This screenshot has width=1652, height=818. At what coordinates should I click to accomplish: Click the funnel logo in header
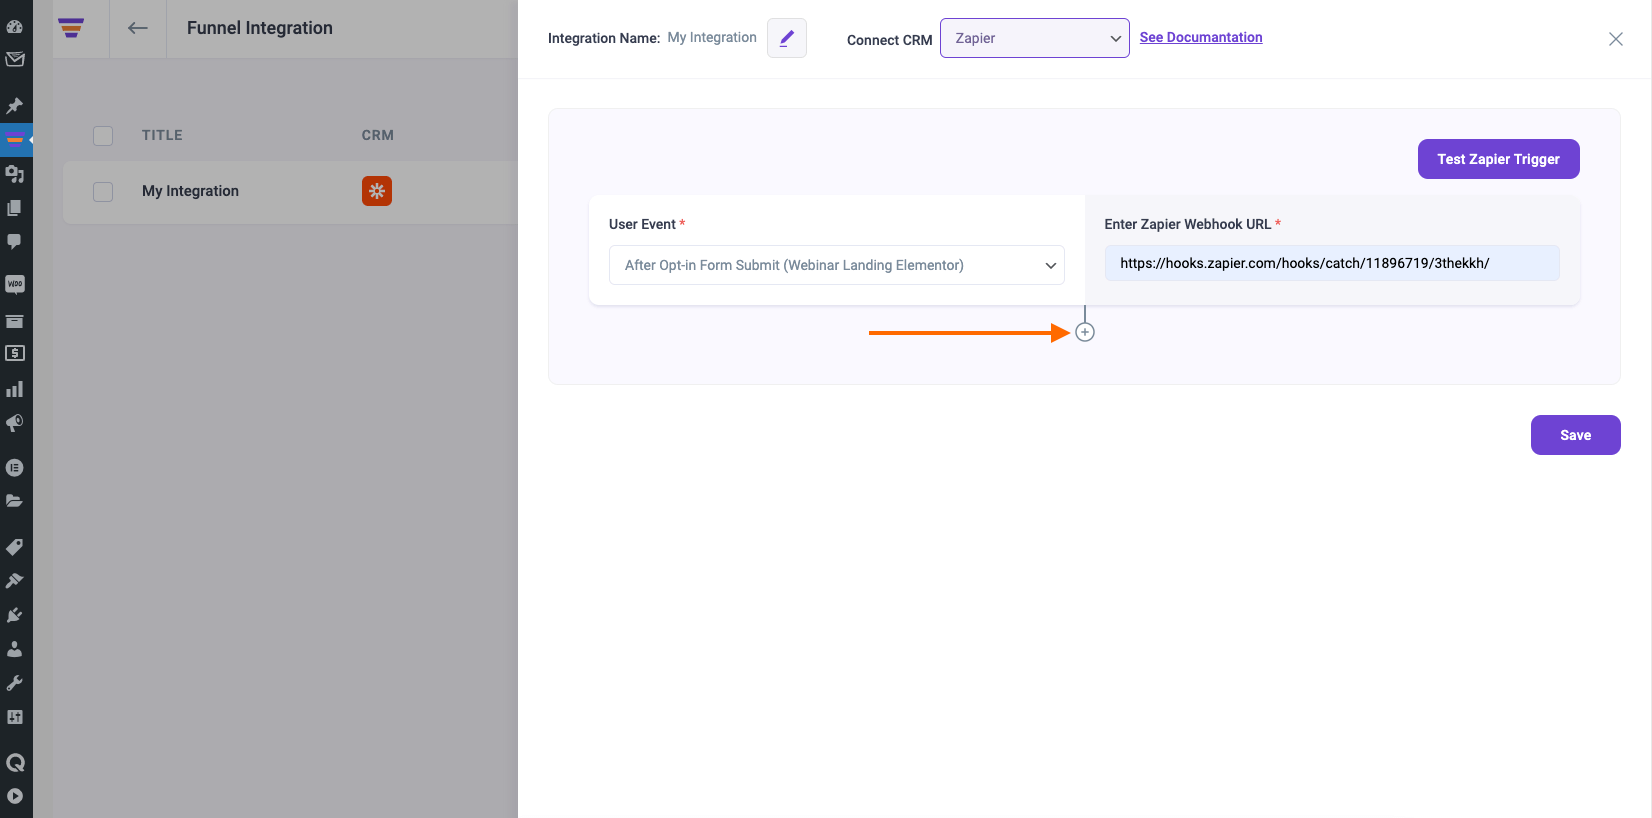pyautogui.click(x=71, y=28)
